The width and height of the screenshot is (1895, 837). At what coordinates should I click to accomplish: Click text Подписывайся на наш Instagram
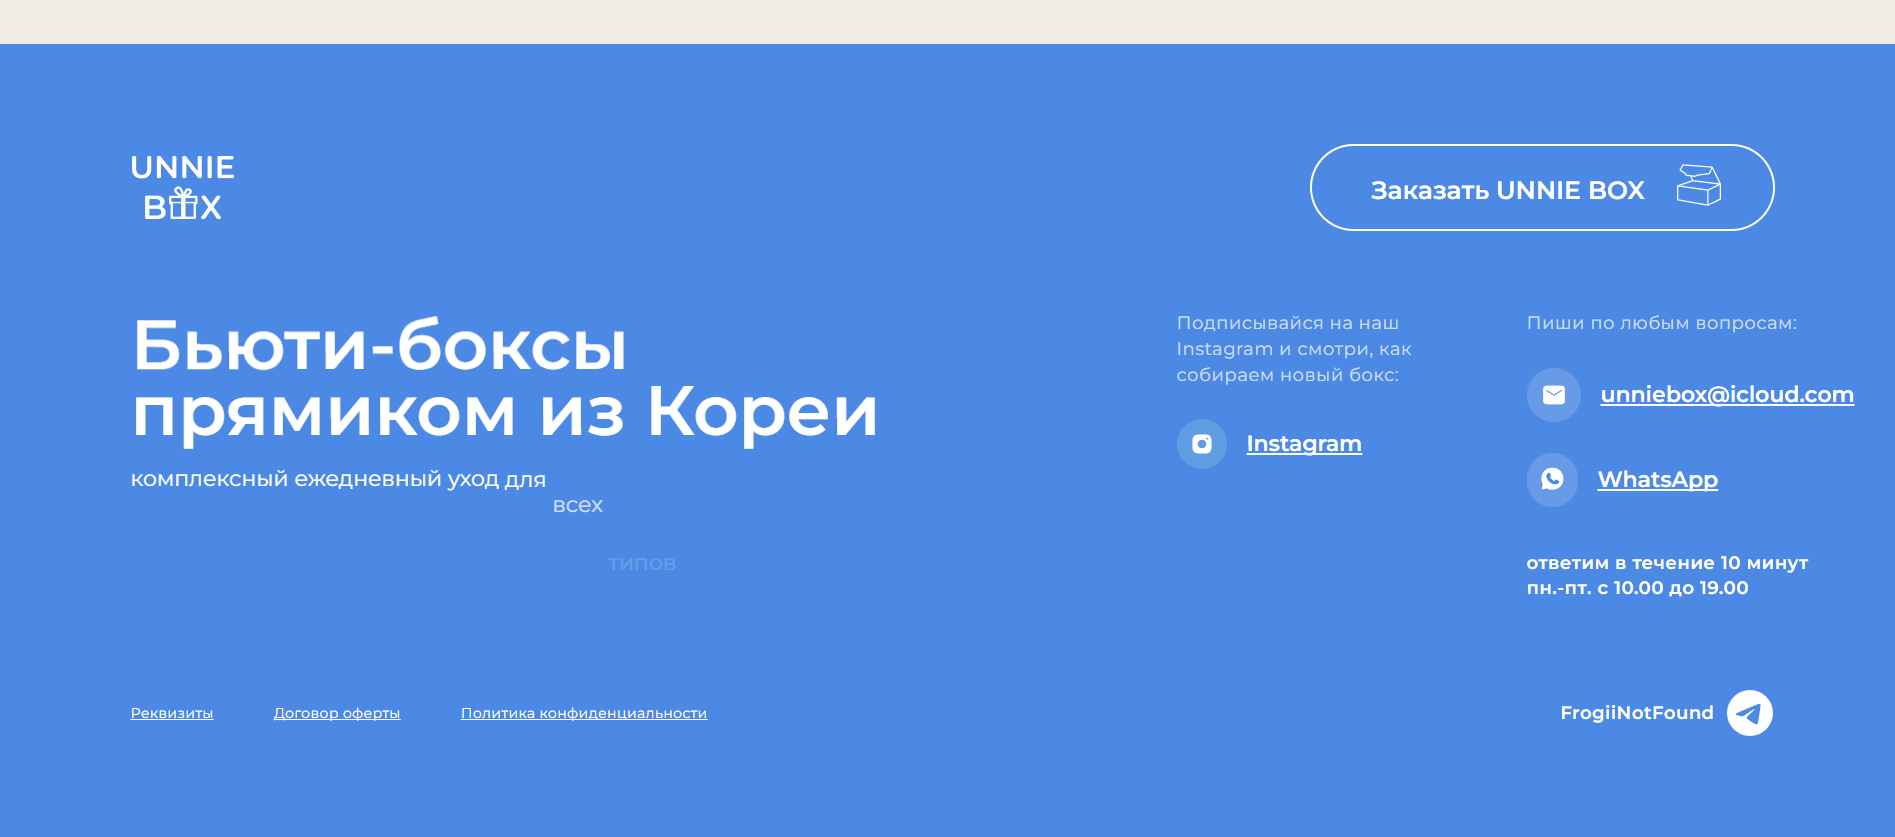coord(1288,336)
